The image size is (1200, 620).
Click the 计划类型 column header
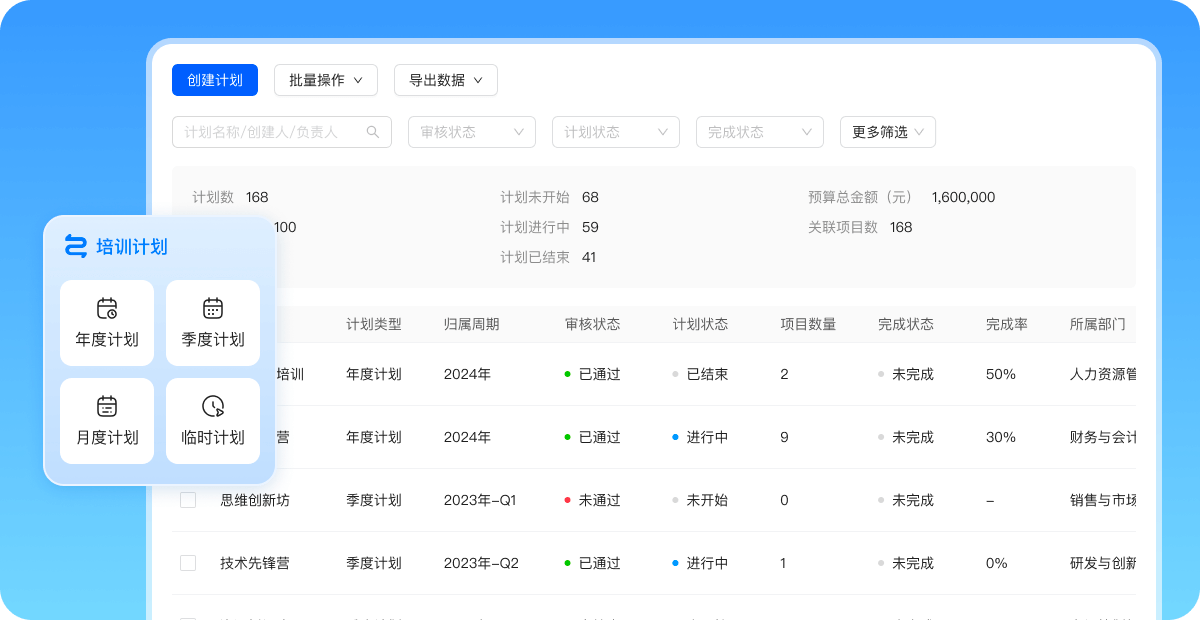pos(374,324)
